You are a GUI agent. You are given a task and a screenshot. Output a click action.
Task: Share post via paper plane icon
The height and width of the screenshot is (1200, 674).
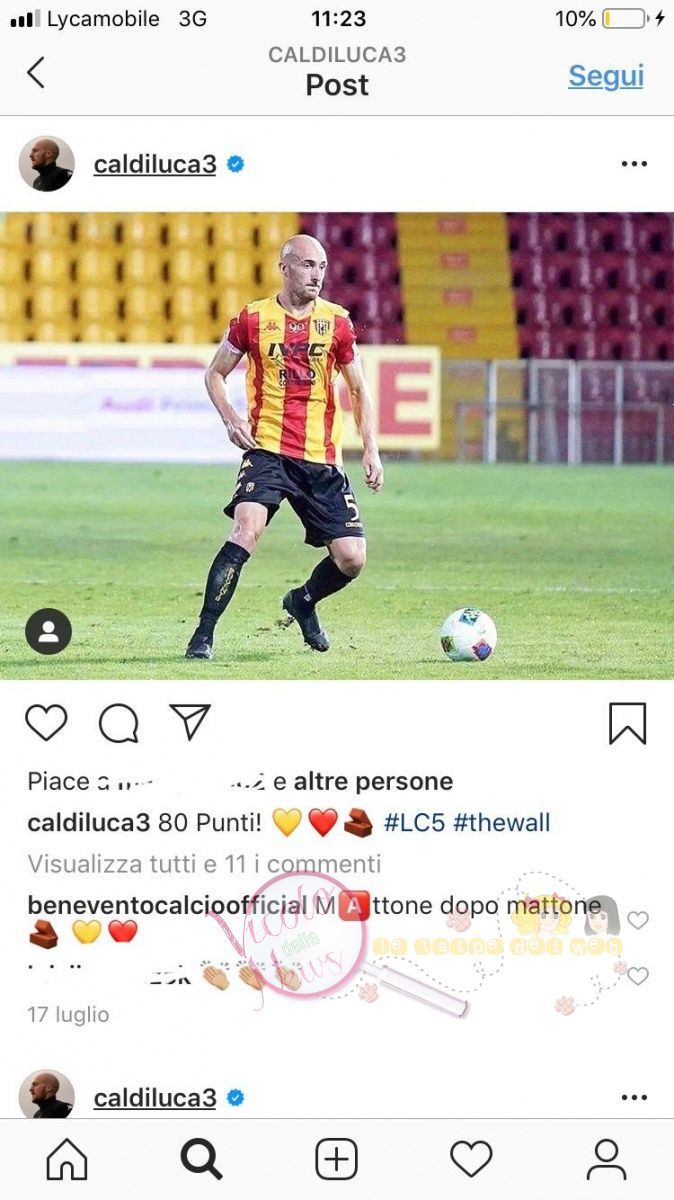190,722
